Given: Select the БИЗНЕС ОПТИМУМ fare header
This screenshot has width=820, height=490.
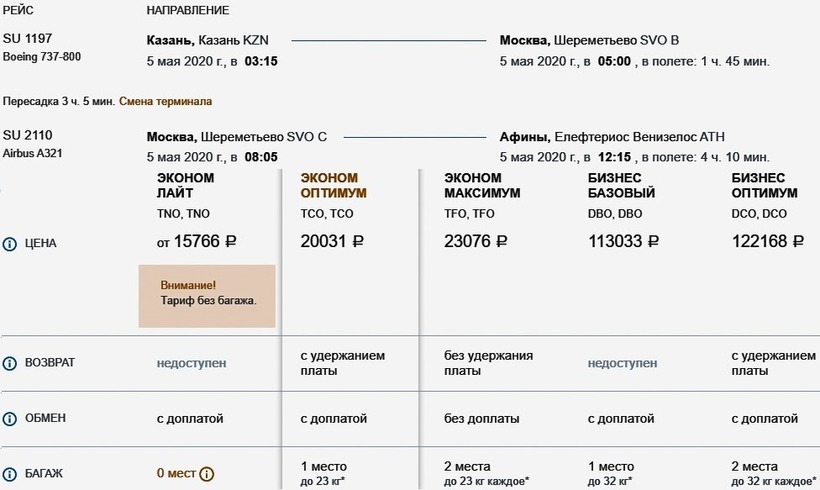Looking at the screenshot, I should pyautogui.click(x=764, y=185).
